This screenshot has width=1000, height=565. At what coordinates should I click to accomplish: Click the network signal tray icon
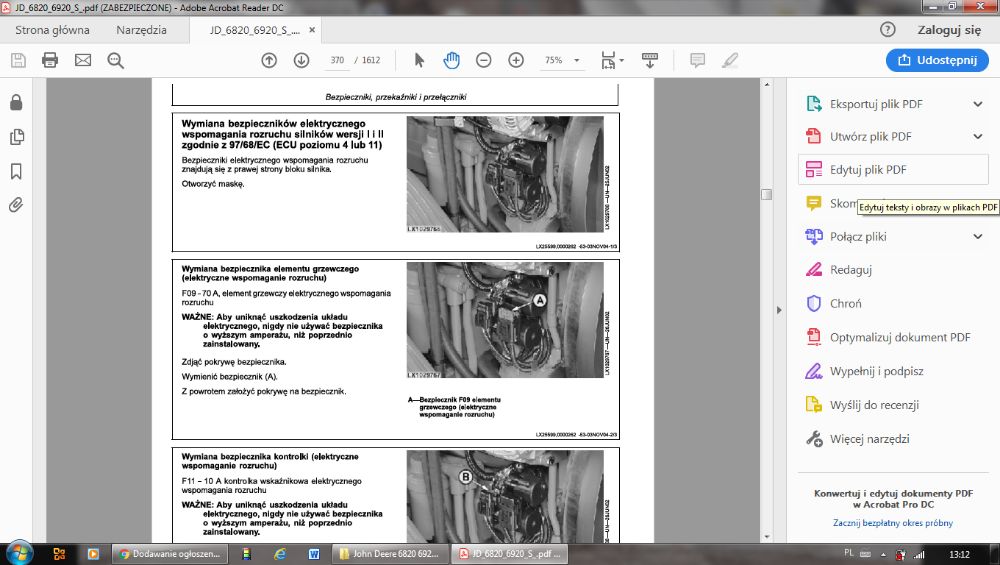(x=919, y=554)
